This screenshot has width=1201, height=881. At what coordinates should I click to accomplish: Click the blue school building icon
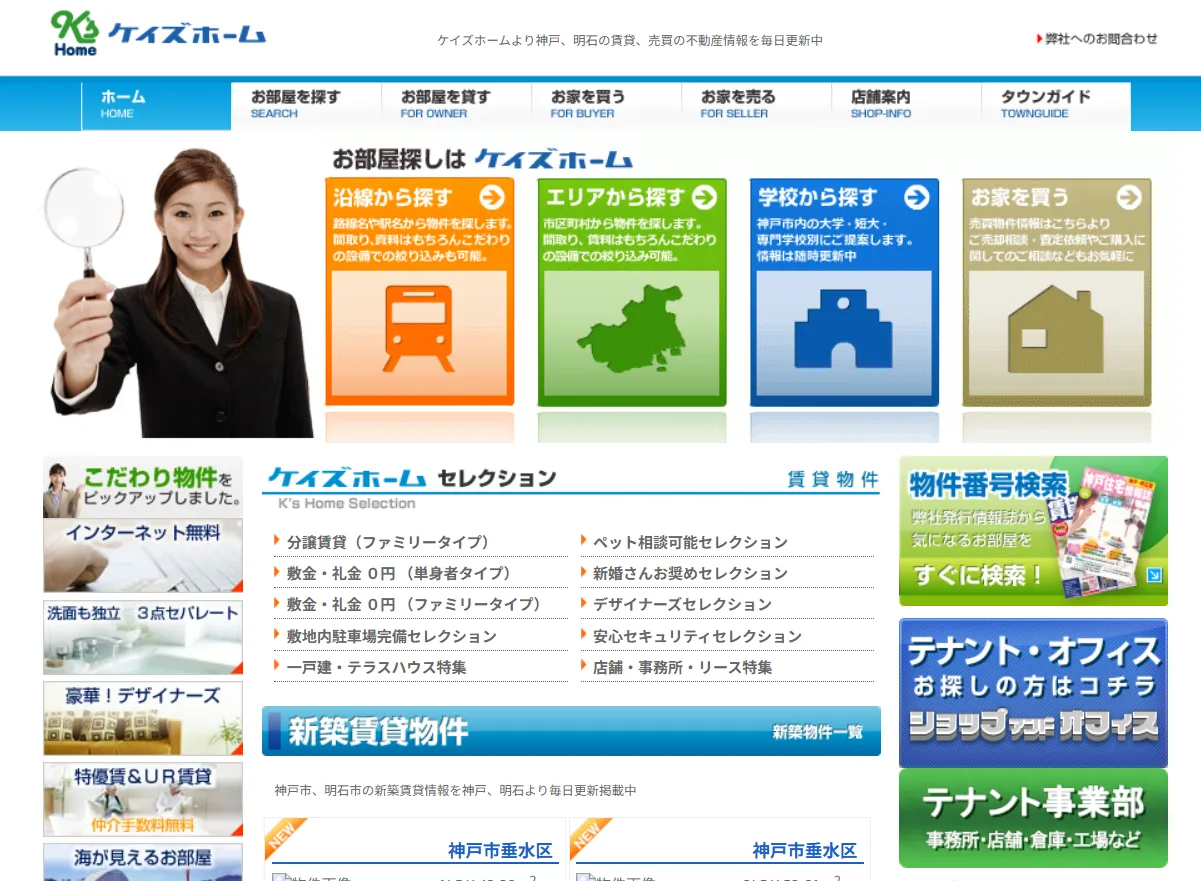(843, 330)
